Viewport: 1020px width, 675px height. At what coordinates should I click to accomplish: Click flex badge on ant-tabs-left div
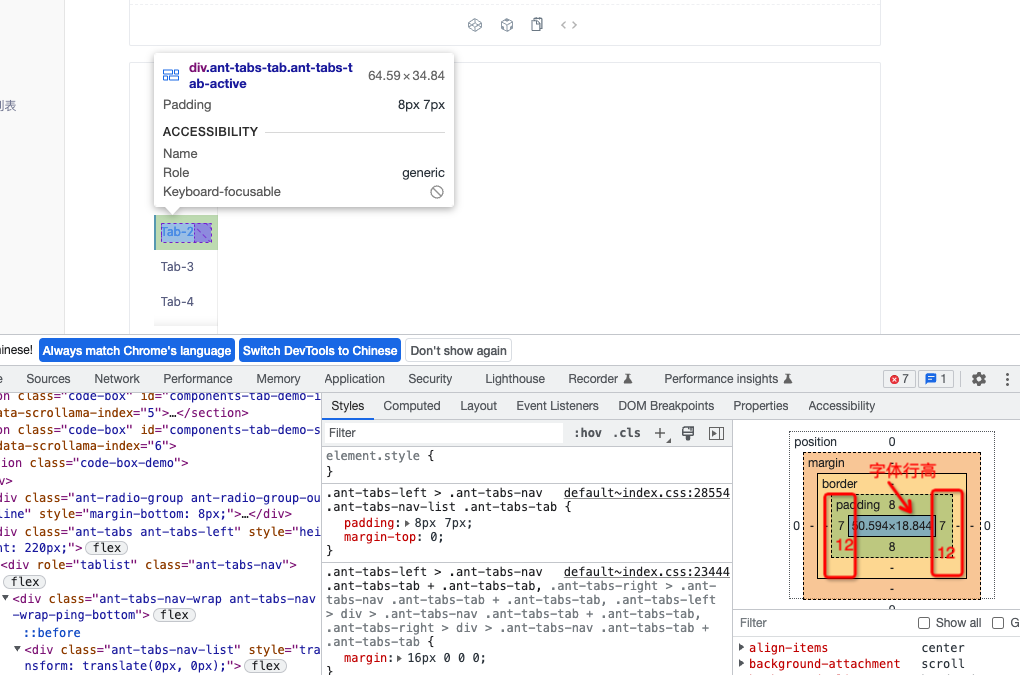tap(106, 548)
